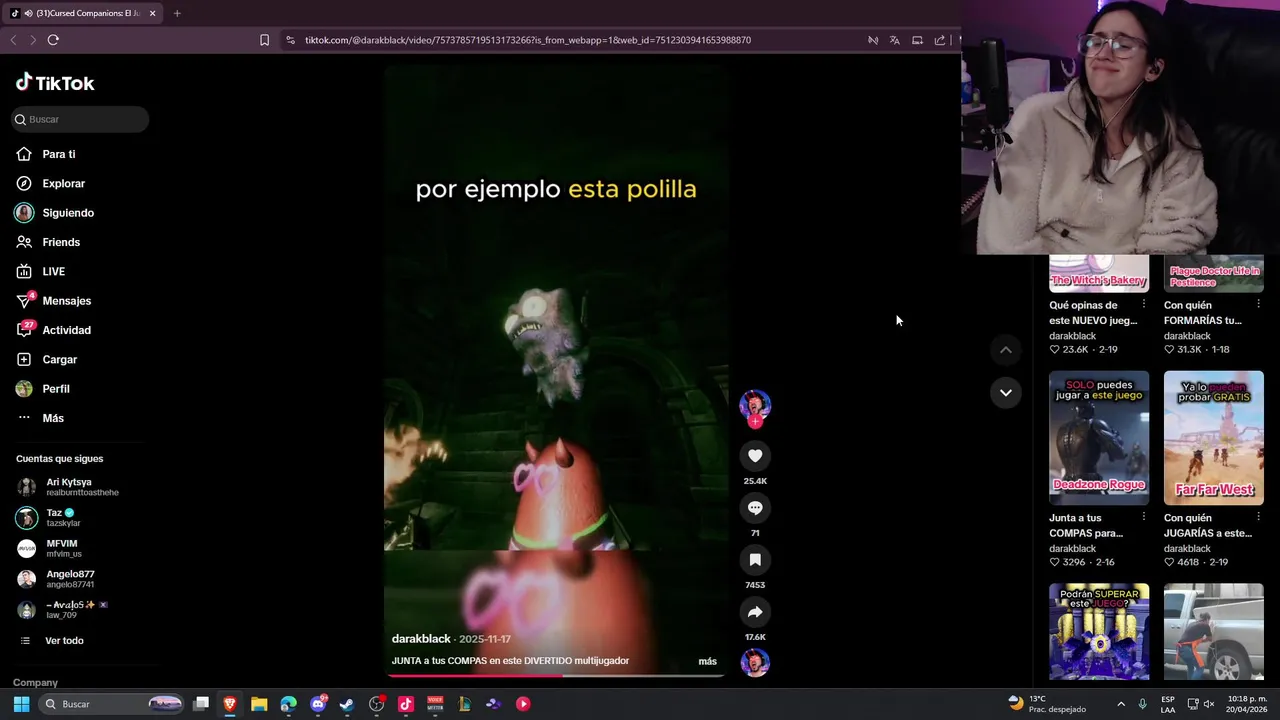Click browser share icon in toolbar
1280x720 pixels.
(939, 40)
